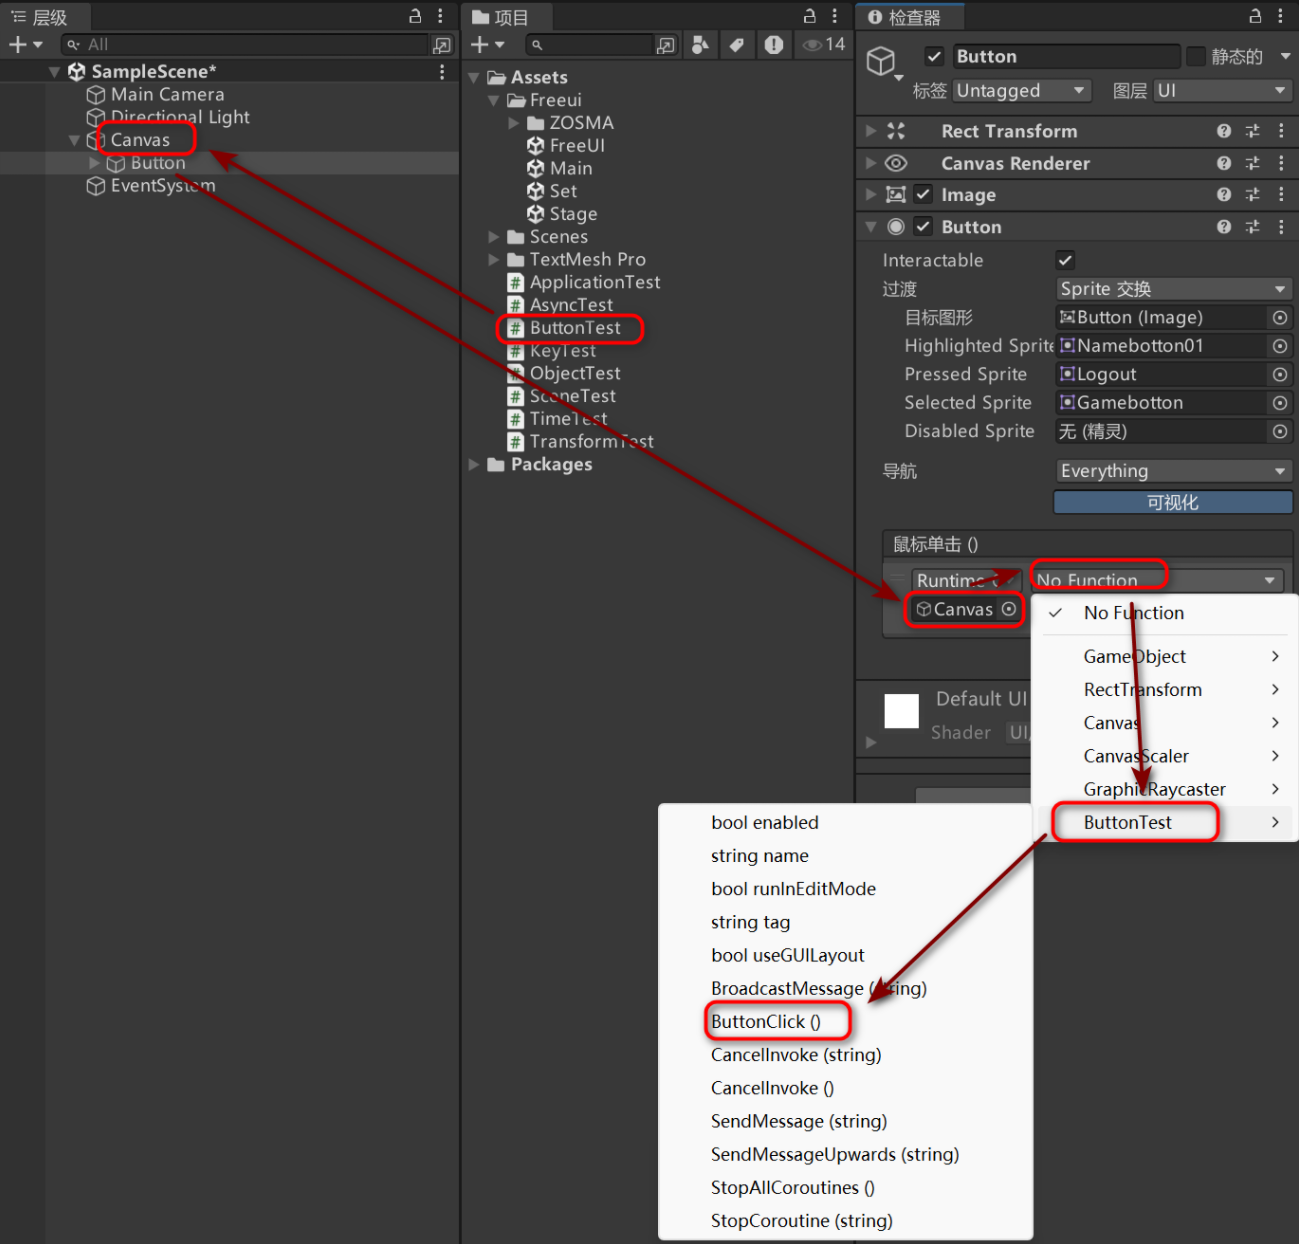Collapse the Button component foldout
This screenshot has width=1299, height=1244.
point(870,227)
